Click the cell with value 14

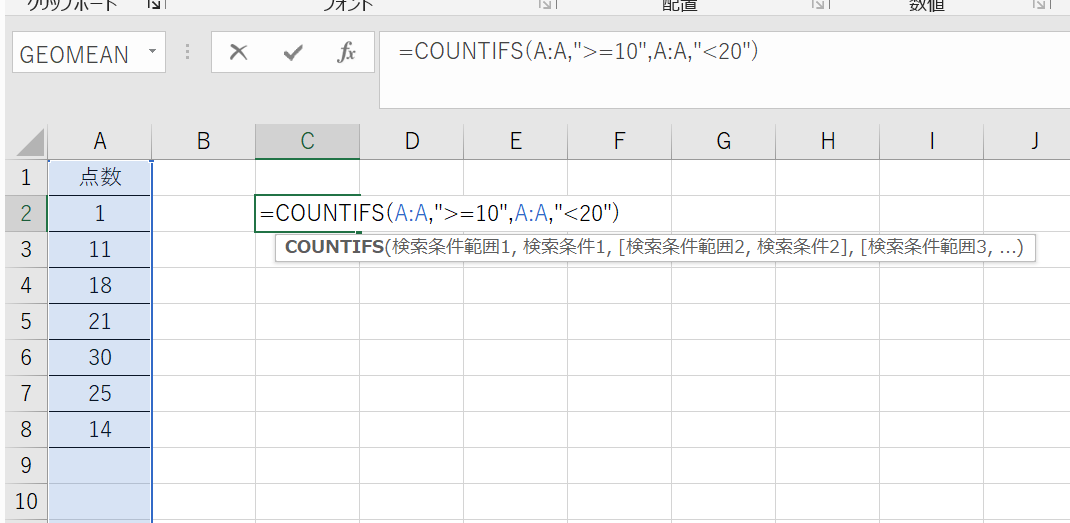[99, 430]
